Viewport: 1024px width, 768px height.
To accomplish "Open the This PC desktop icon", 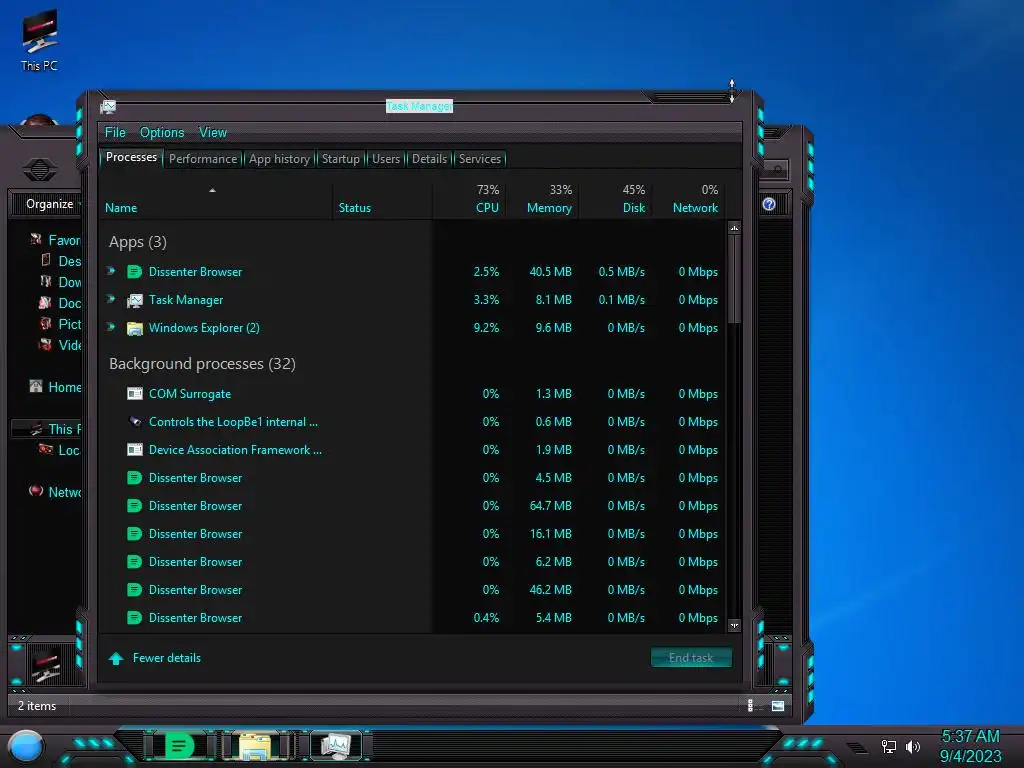I will tap(39, 39).
